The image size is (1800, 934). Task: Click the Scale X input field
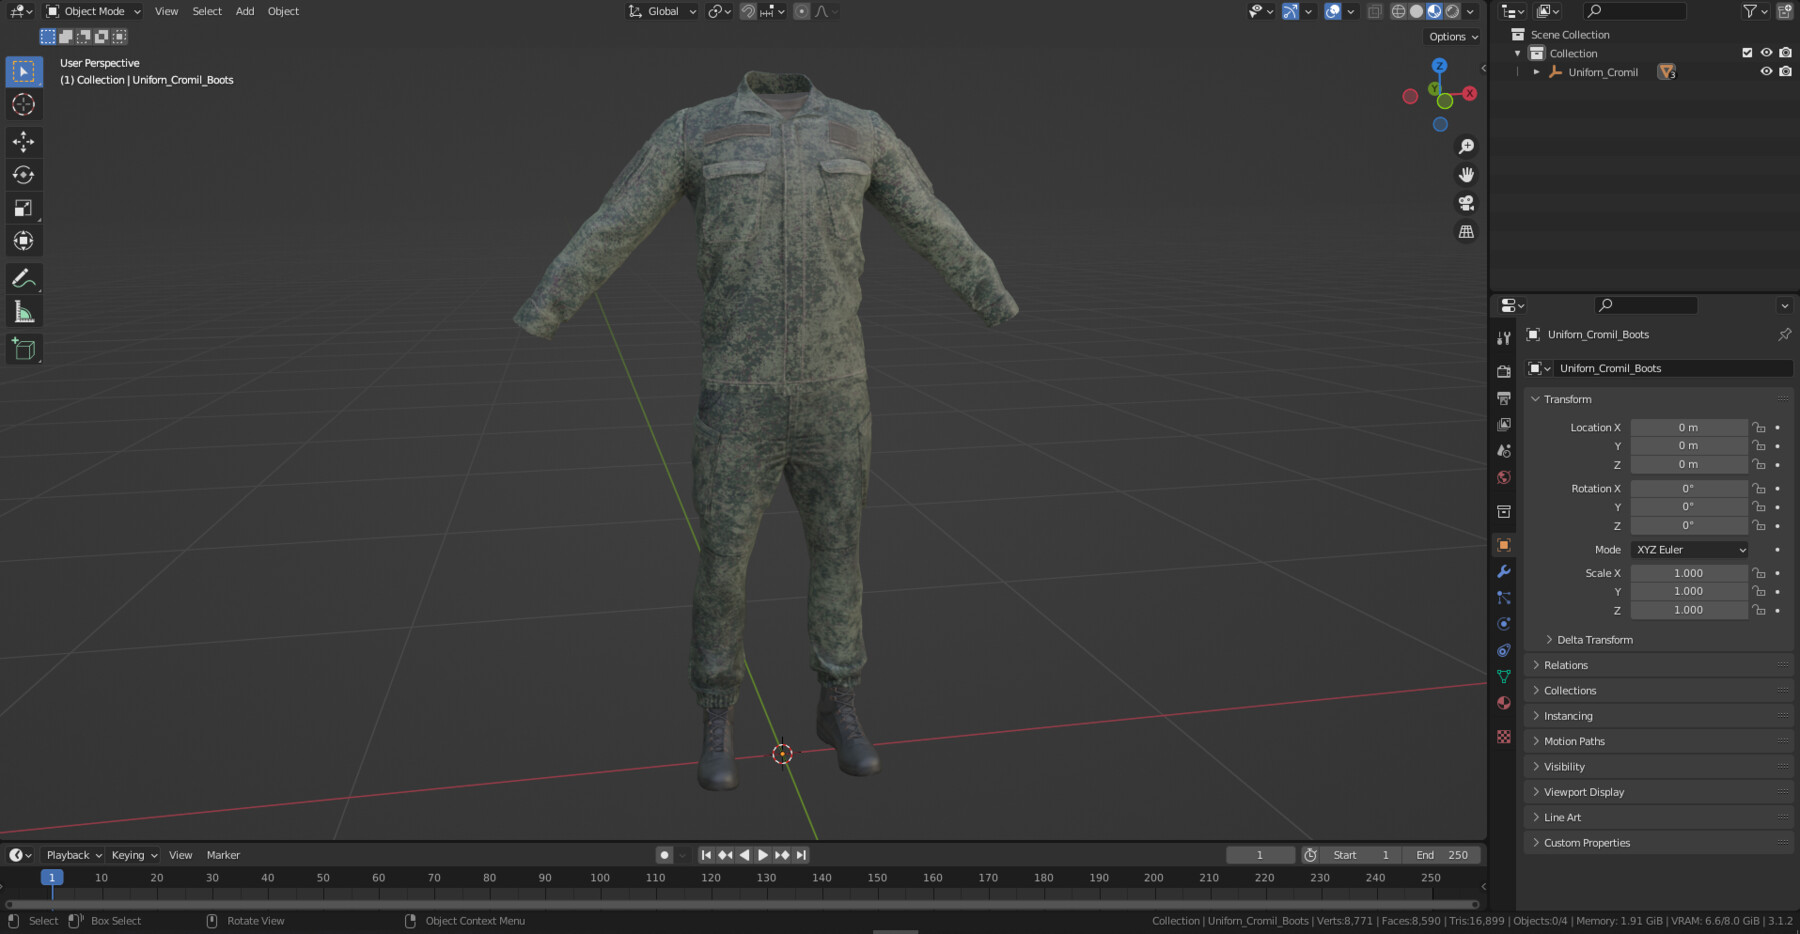(x=1690, y=572)
